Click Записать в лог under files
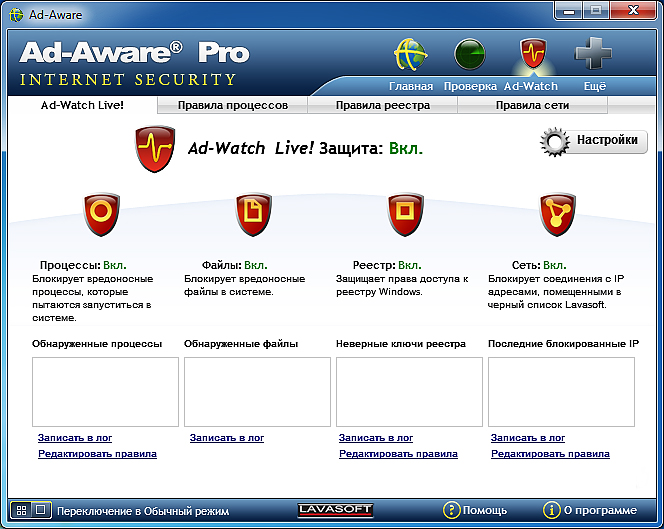Viewport: 664px width, 529px height. click(x=227, y=438)
